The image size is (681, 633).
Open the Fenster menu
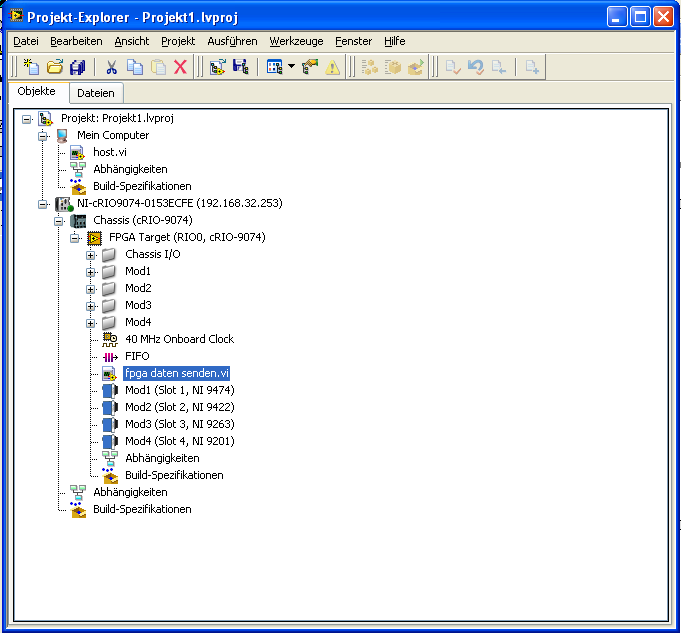(x=354, y=41)
